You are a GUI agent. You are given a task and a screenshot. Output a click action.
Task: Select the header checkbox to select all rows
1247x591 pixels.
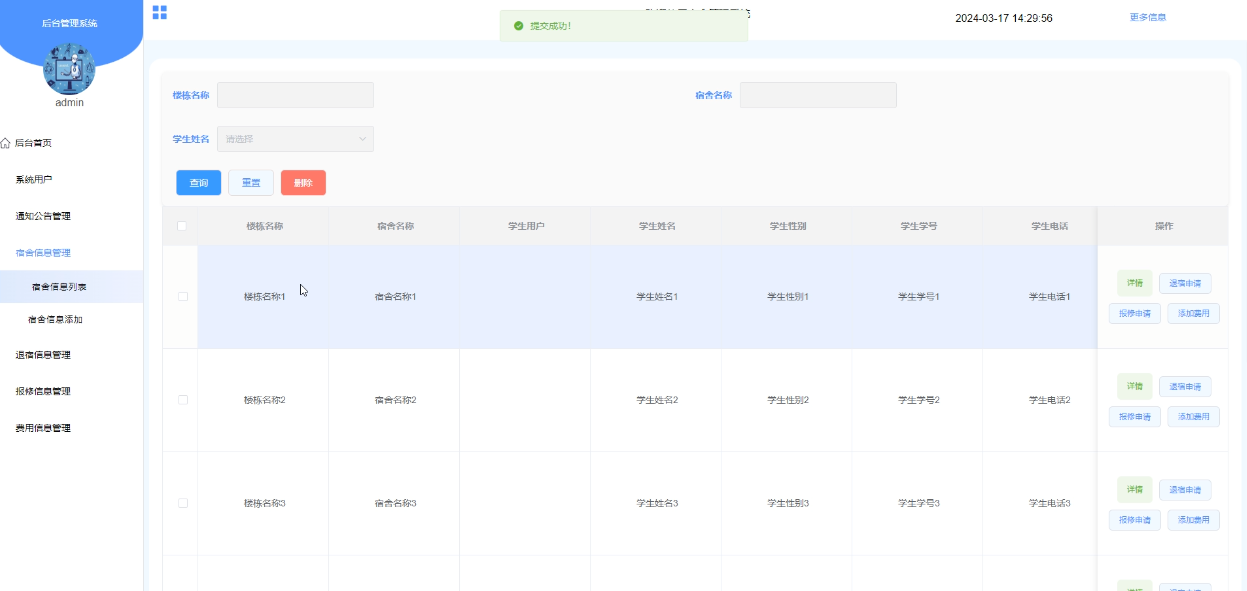pyautogui.click(x=182, y=226)
